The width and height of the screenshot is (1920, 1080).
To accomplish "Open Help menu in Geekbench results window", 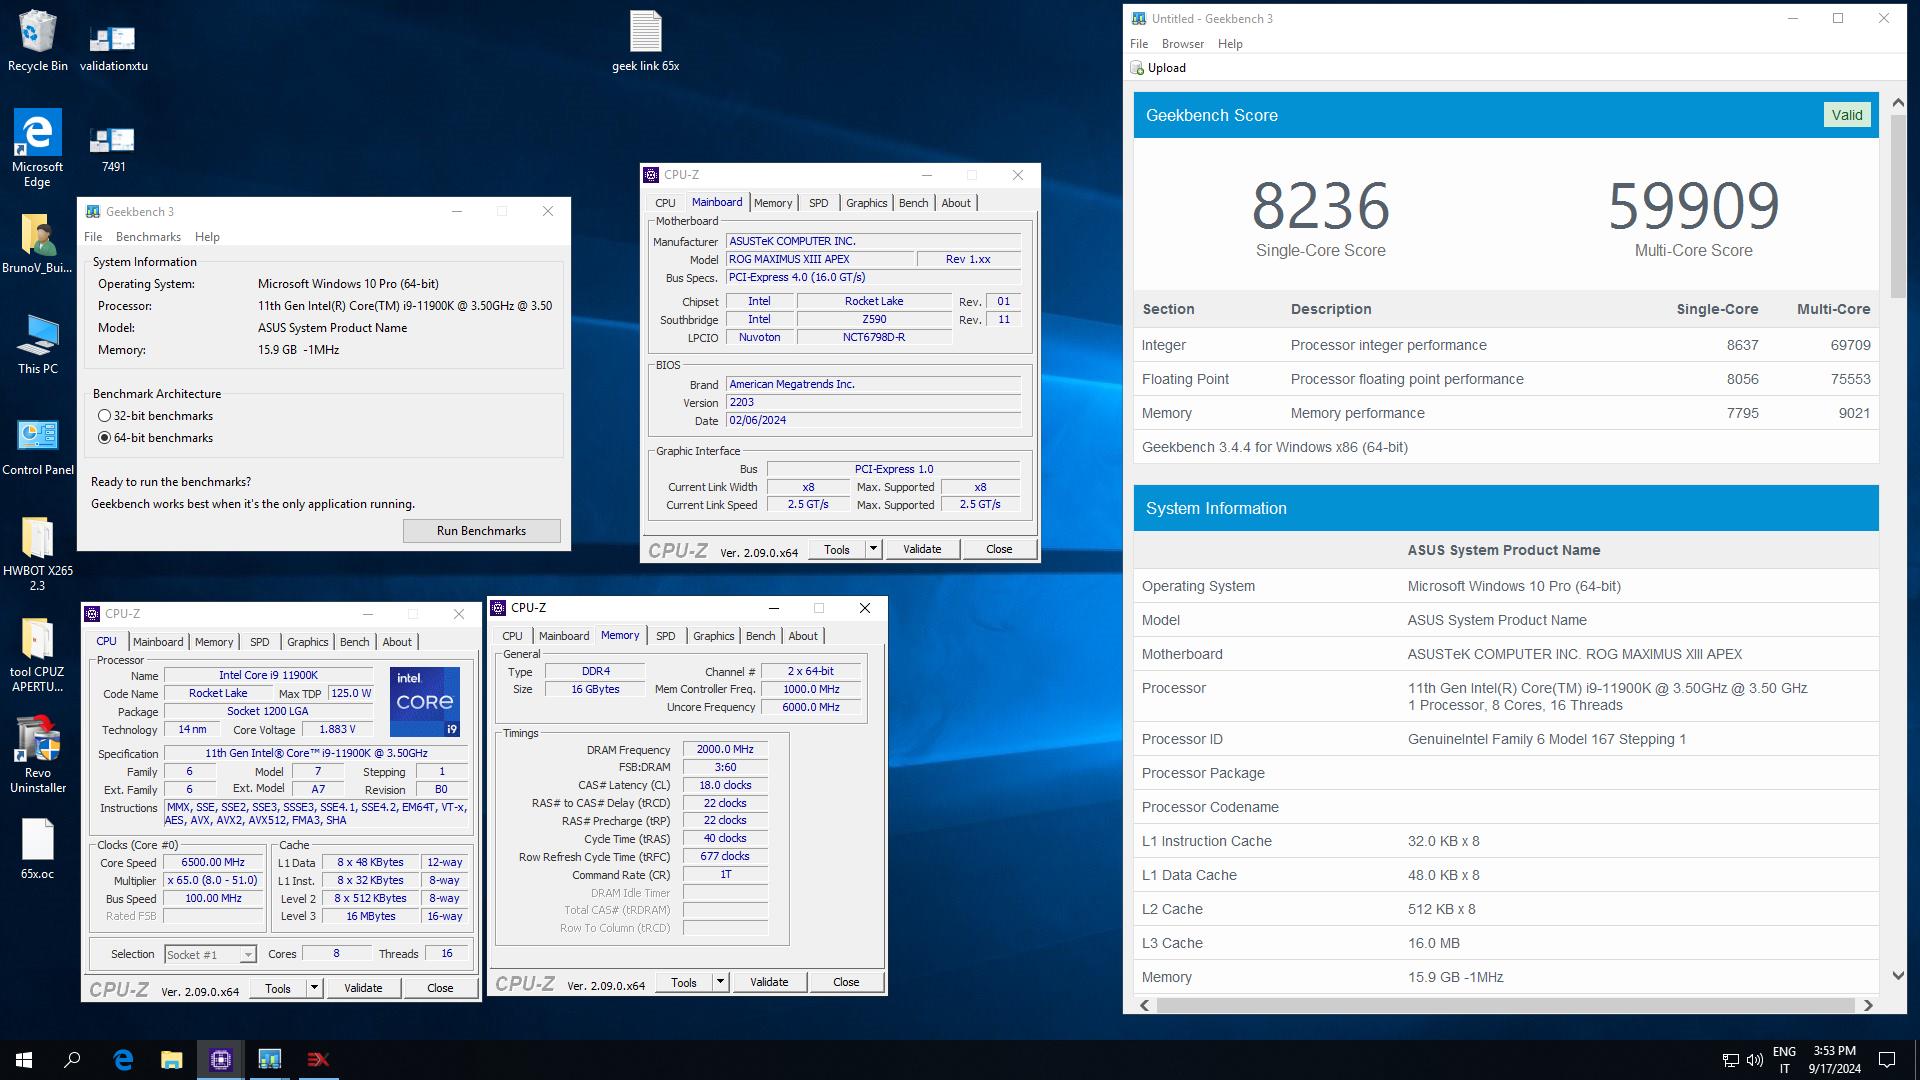I will (x=1230, y=44).
